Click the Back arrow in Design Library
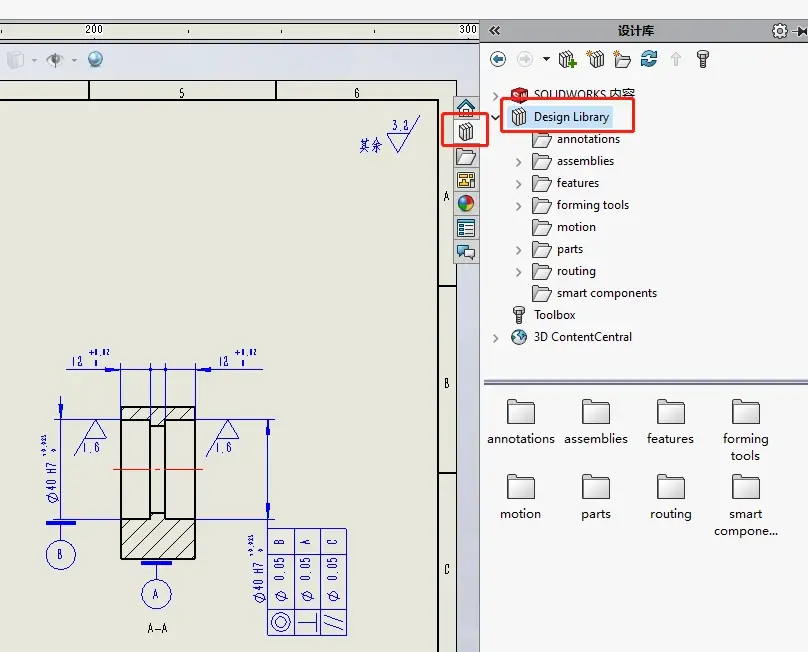808x652 pixels. [x=498, y=59]
